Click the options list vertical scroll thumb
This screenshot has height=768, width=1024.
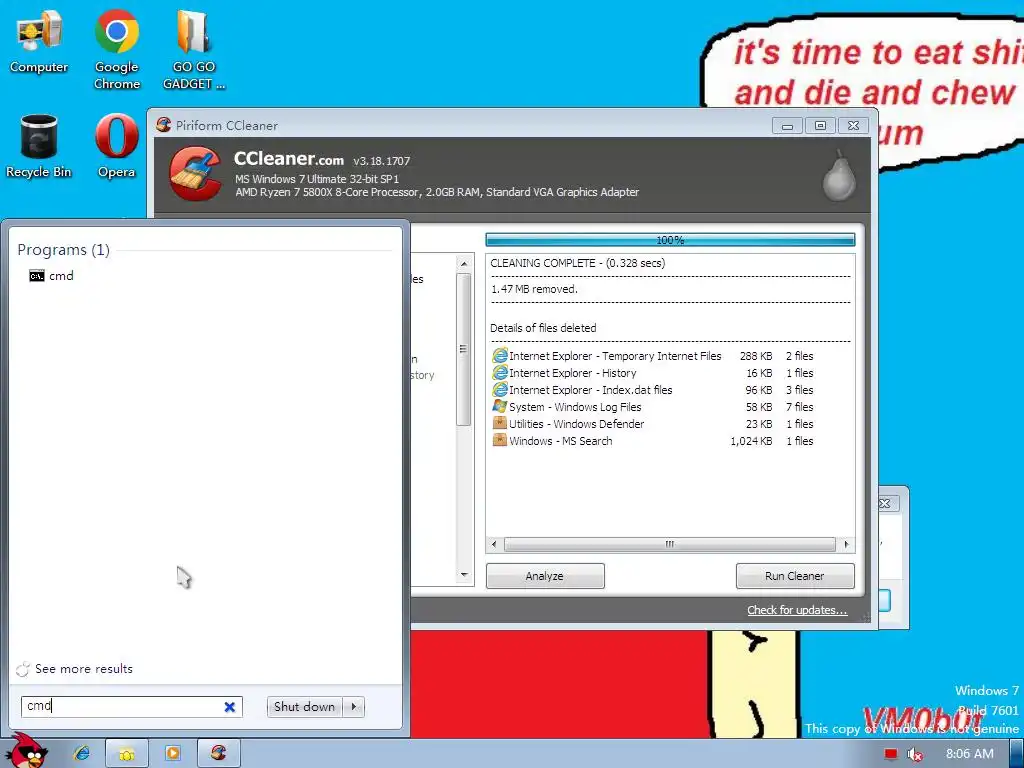pyautogui.click(x=464, y=349)
